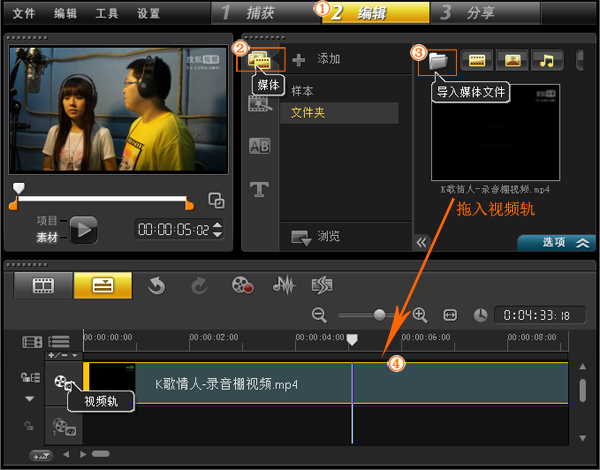Click the undo arrow icon
Screen dimensions: 600x470
tap(157, 286)
